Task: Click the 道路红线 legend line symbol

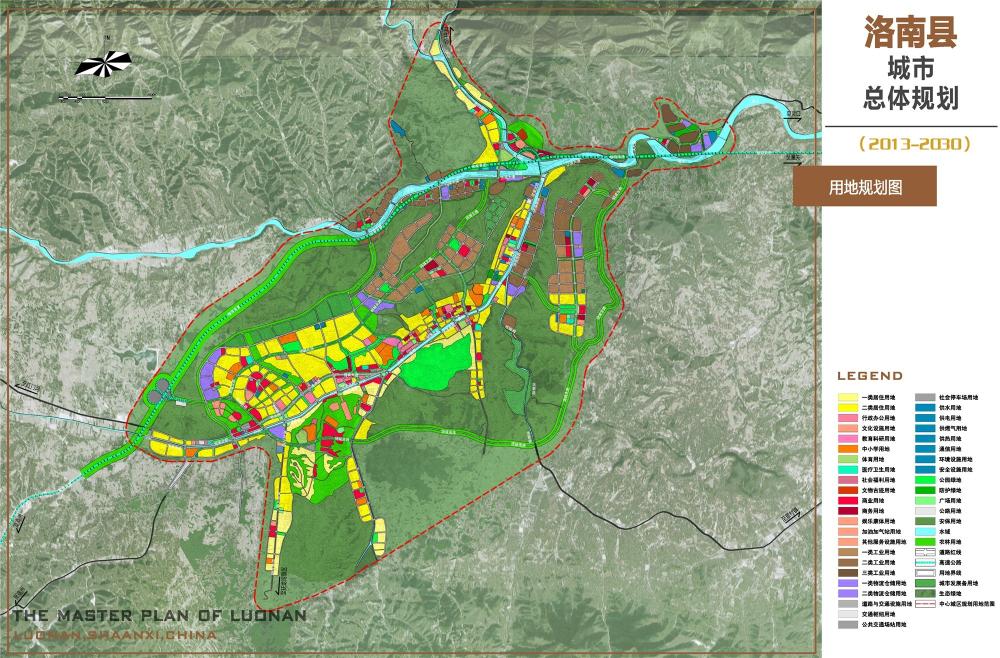Action: point(926,551)
